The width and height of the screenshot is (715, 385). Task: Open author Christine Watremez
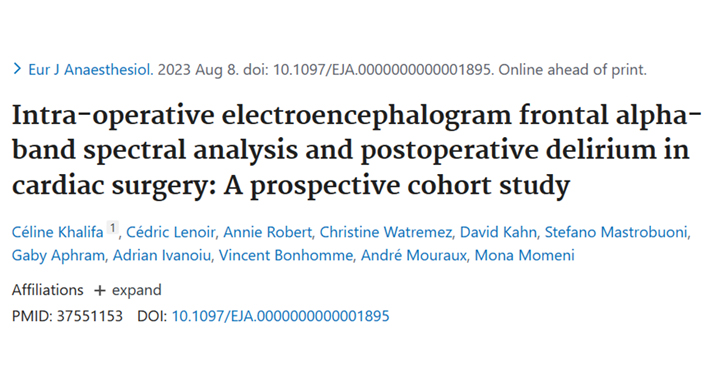point(386,232)
